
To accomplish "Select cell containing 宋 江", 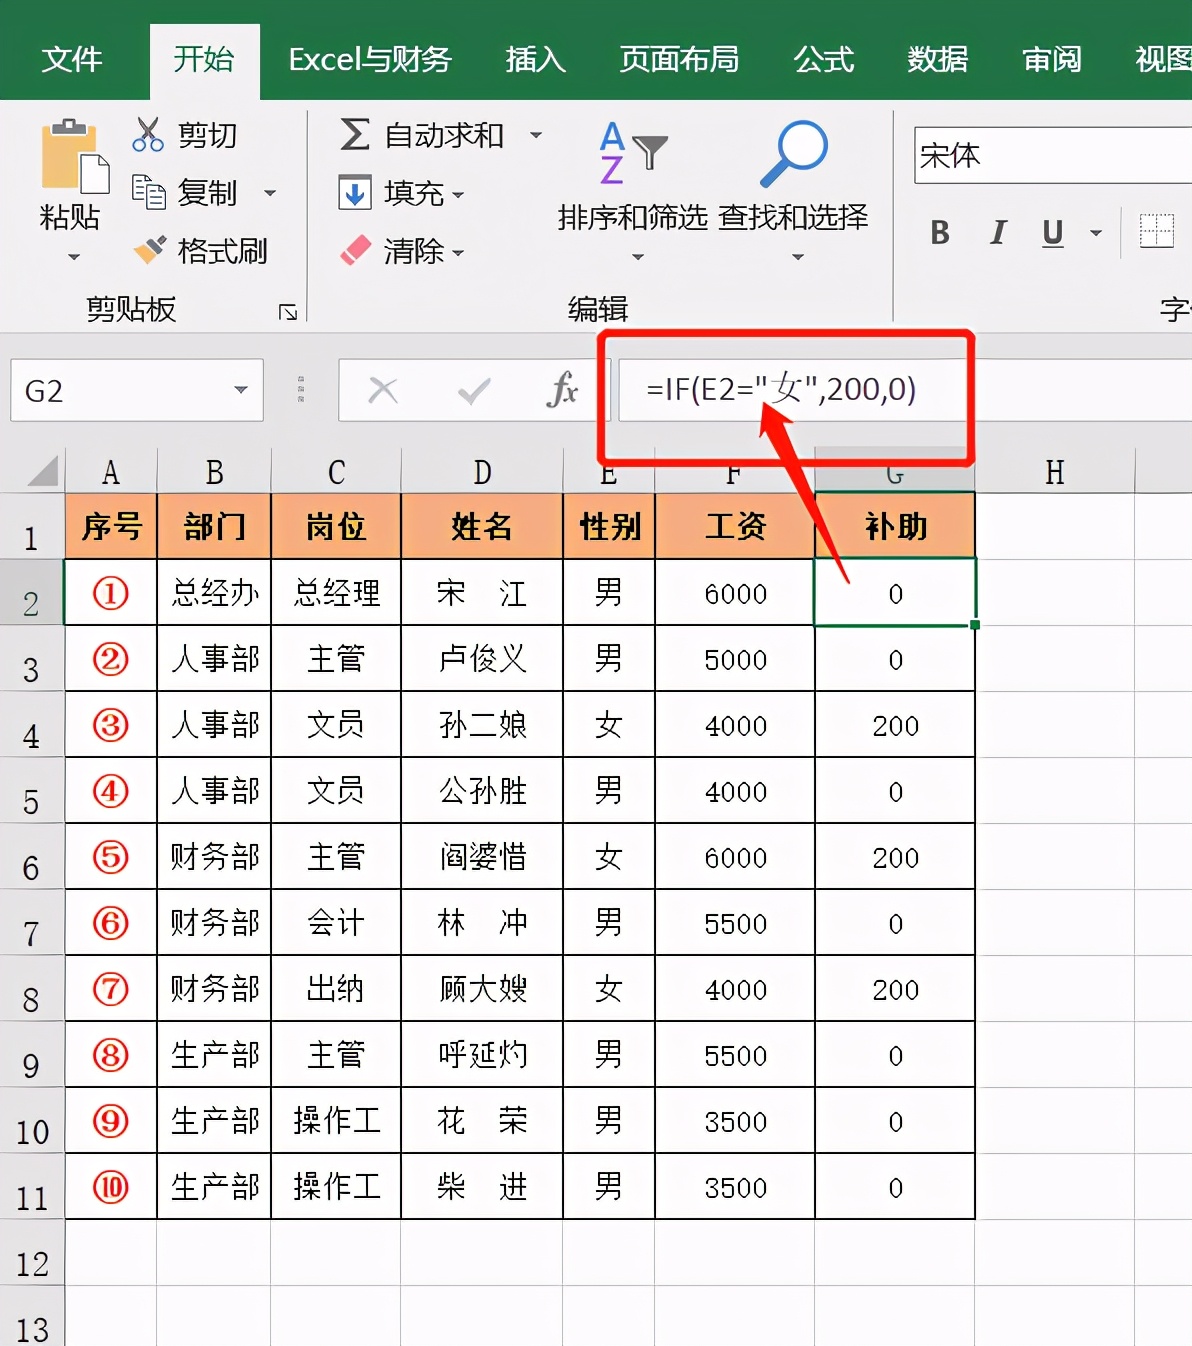I will [x=482, y=593].
